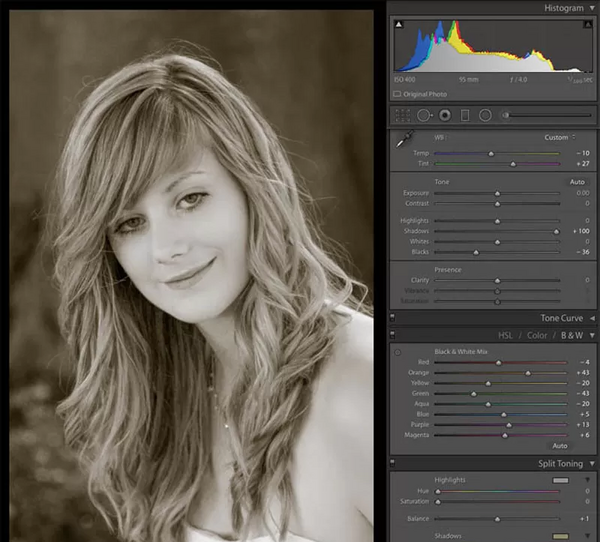Click the Temp slider handle
This screenshot has width=600, height=542.
click(491, 153)
